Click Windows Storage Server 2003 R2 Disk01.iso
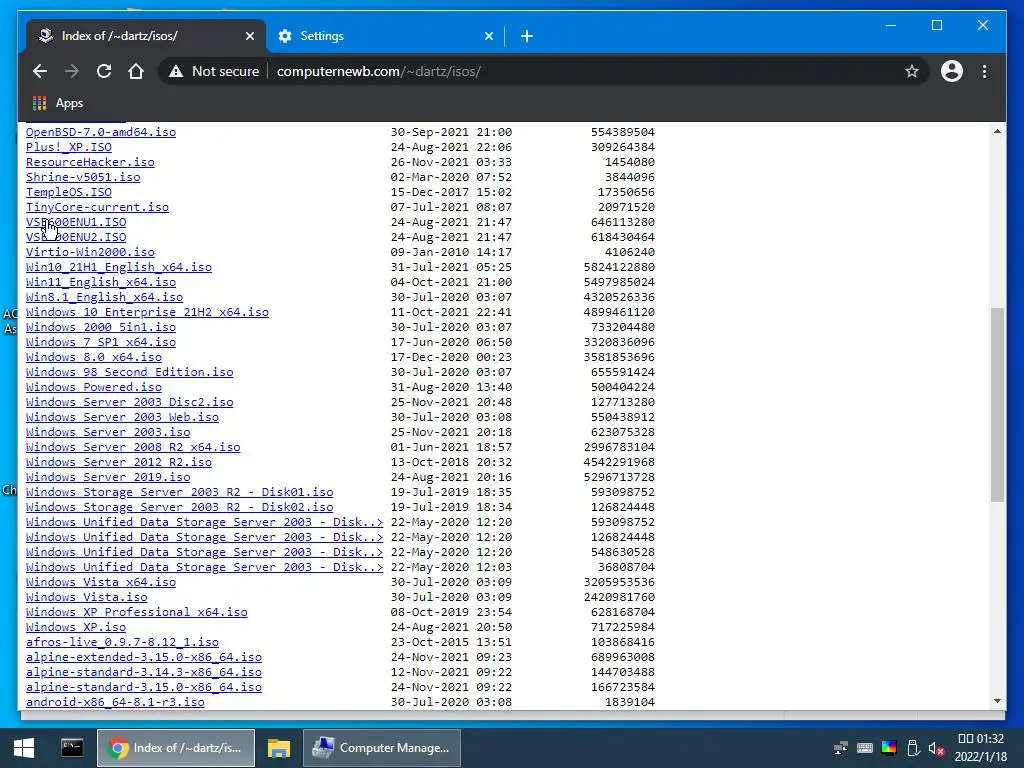The width and height of the screenshot is (1024, 768). pos(180,492)
